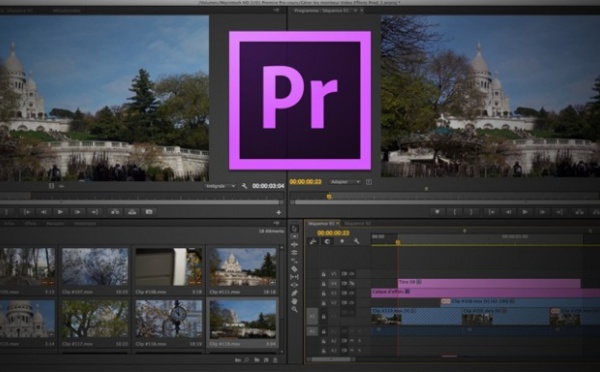Click the timeline horizontal zoom scrollbar
This screenshot has width=600, height=372.
[331, 359]
